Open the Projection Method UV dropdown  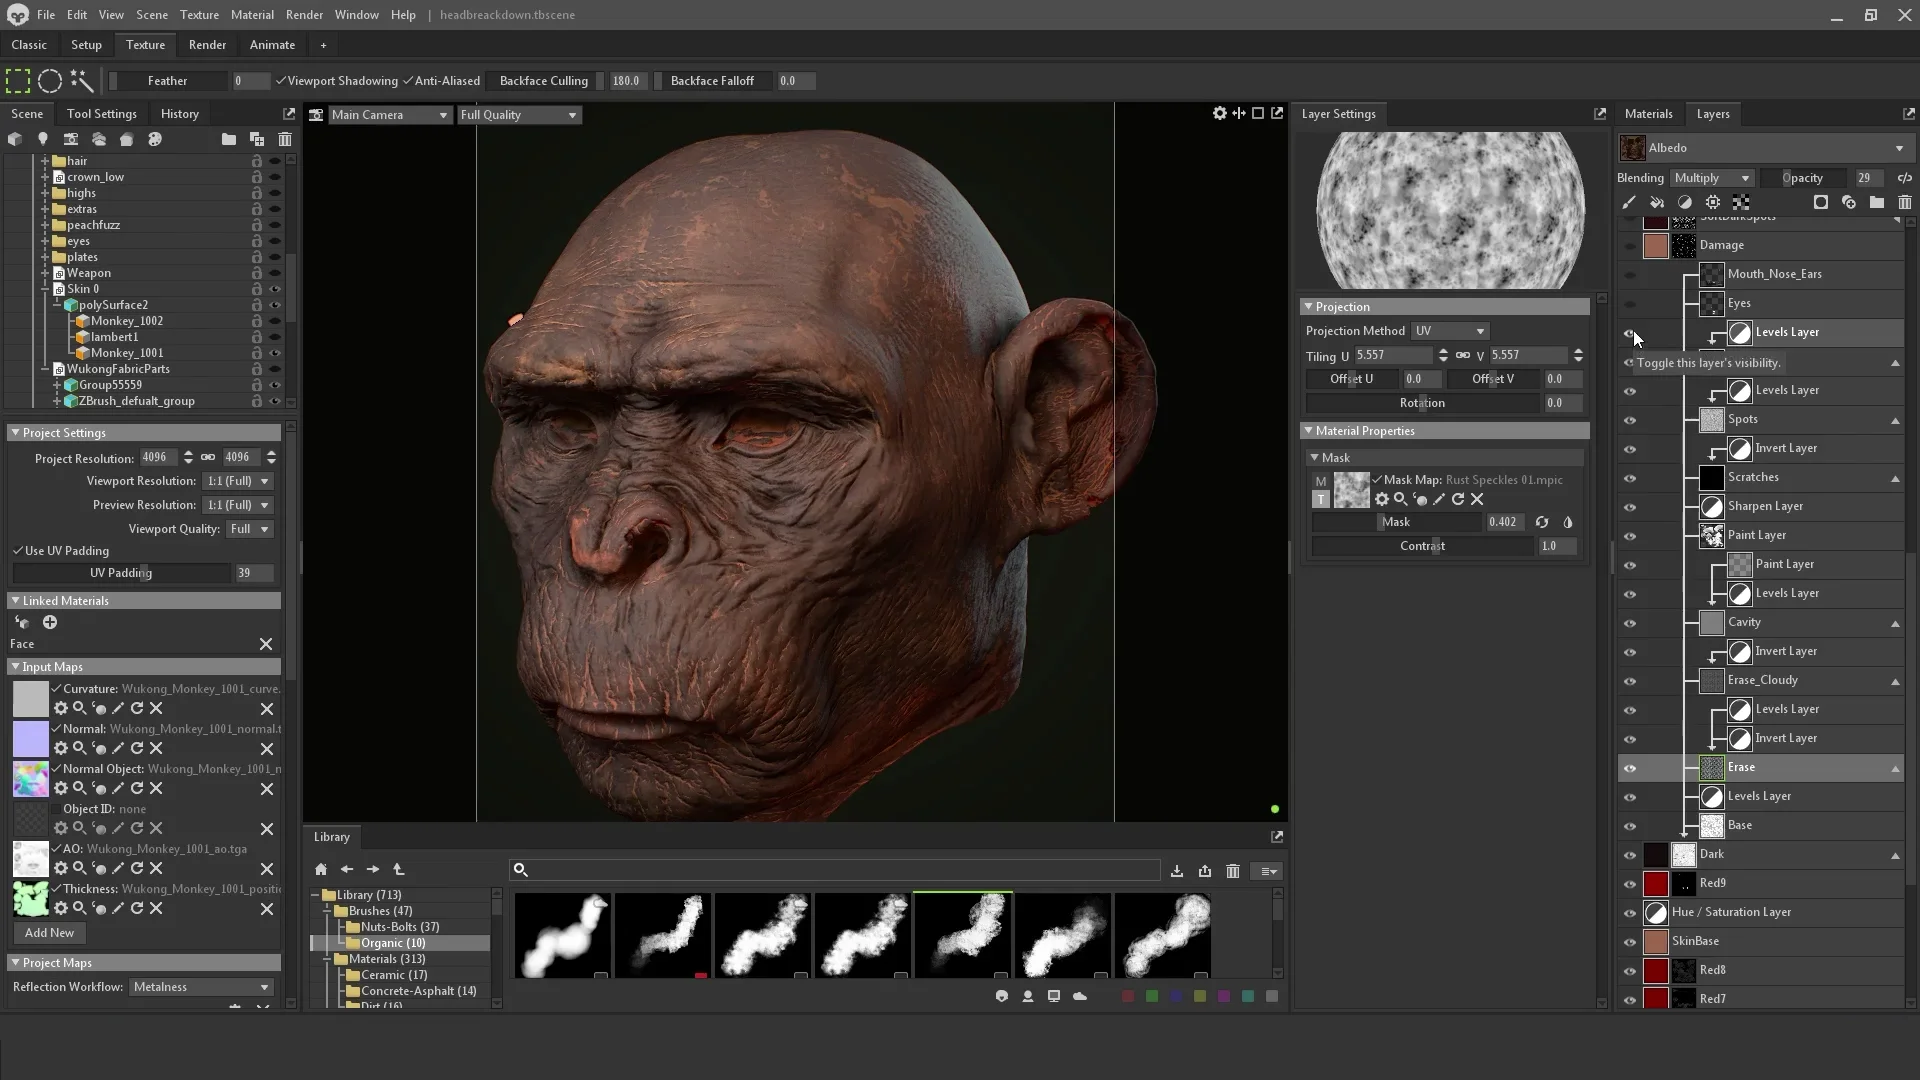point(1449,331)
